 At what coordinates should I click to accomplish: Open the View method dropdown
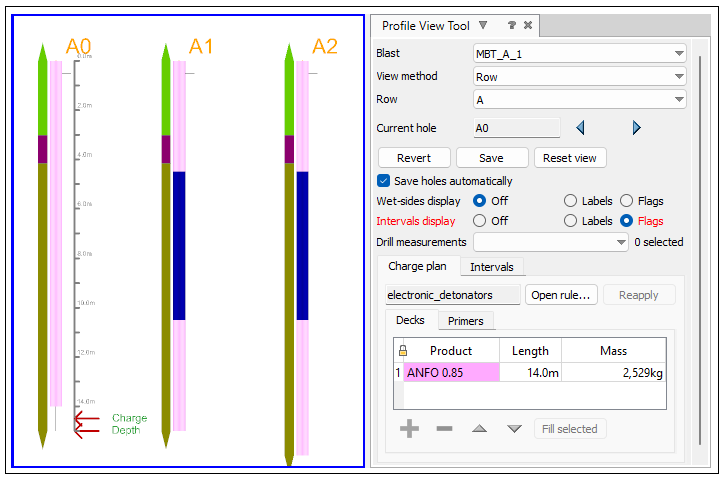tap(580, 76)
